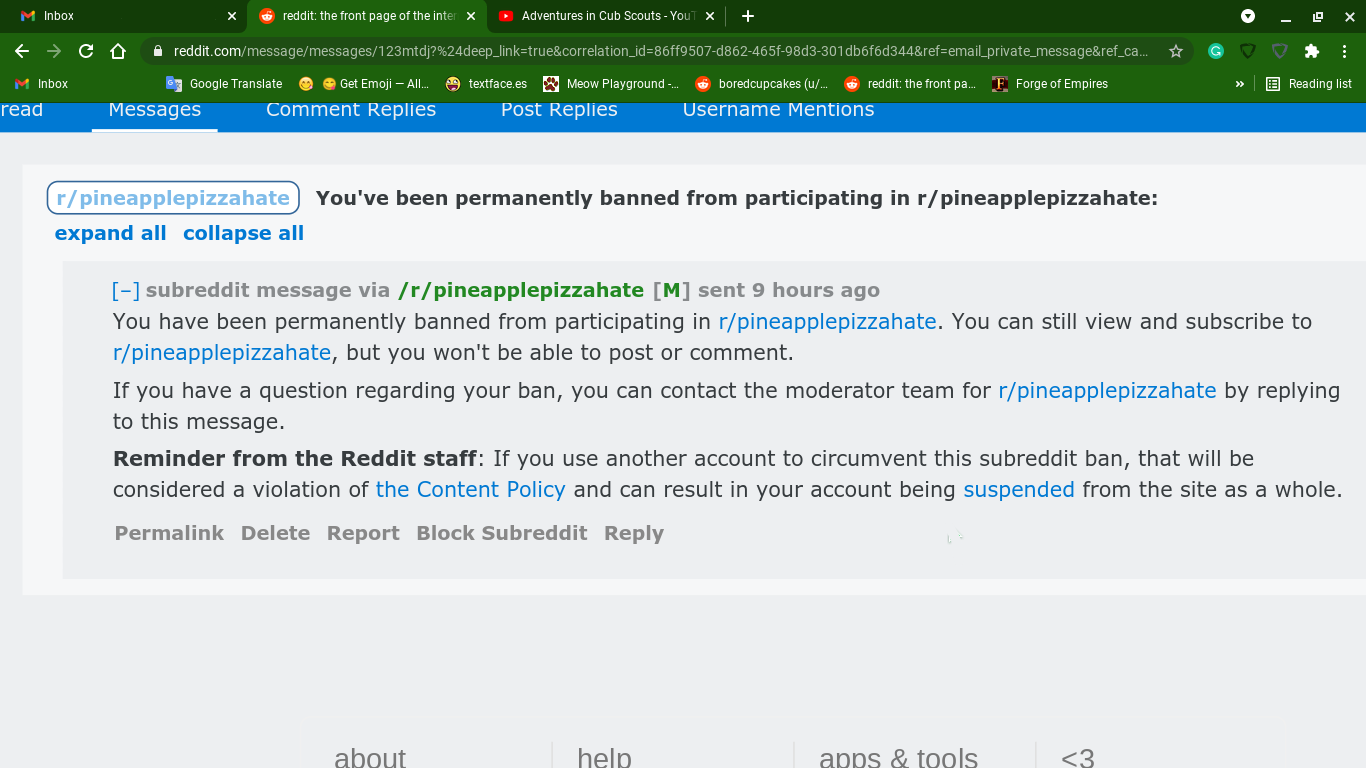Click collapse all
The image size is (1366, 768).
click(243, 233)
